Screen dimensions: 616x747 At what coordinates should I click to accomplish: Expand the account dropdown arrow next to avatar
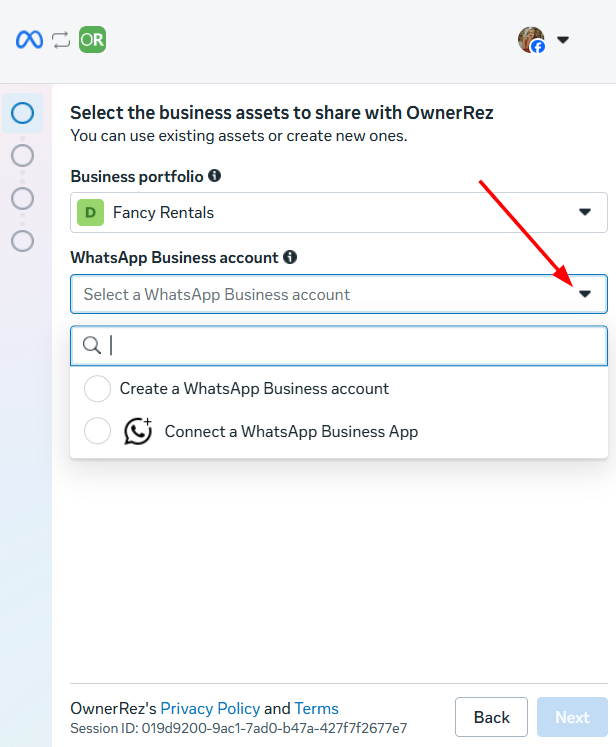click(563, 40)
